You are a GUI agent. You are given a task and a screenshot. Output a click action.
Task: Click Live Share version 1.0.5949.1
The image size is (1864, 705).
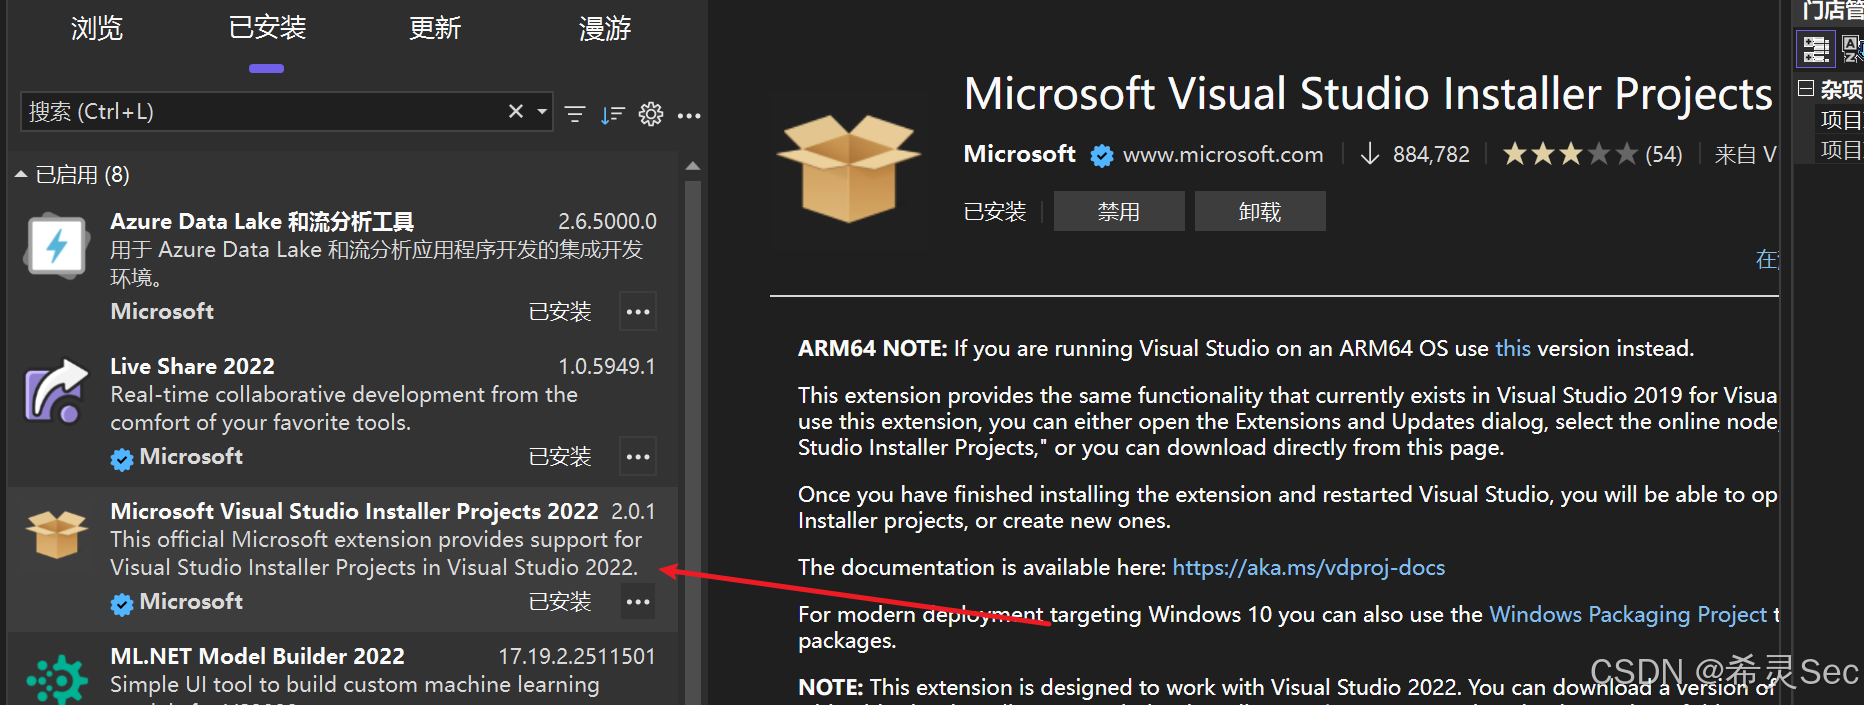click(607, 366)
